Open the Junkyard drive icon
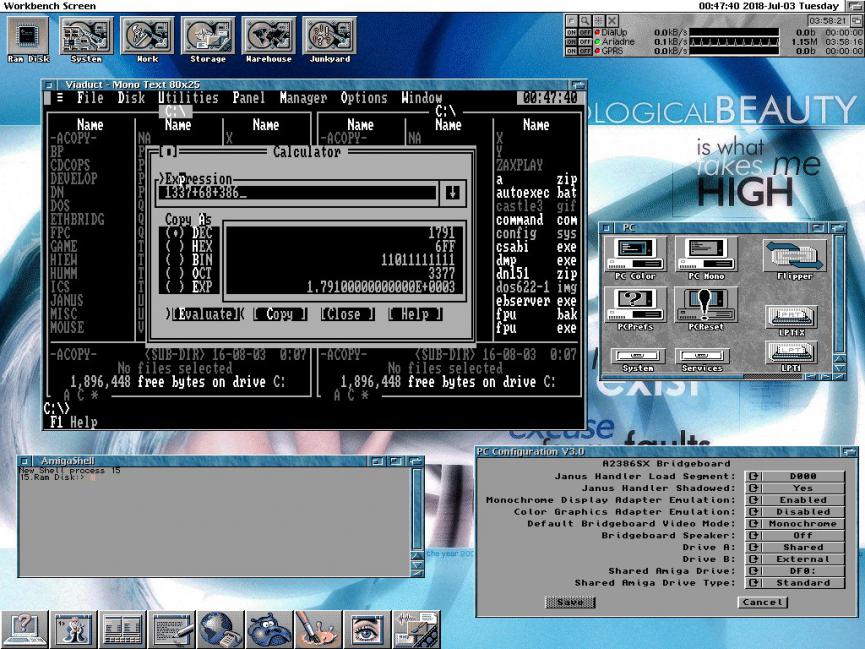The image size is (865, 649). tap(329, 38)
